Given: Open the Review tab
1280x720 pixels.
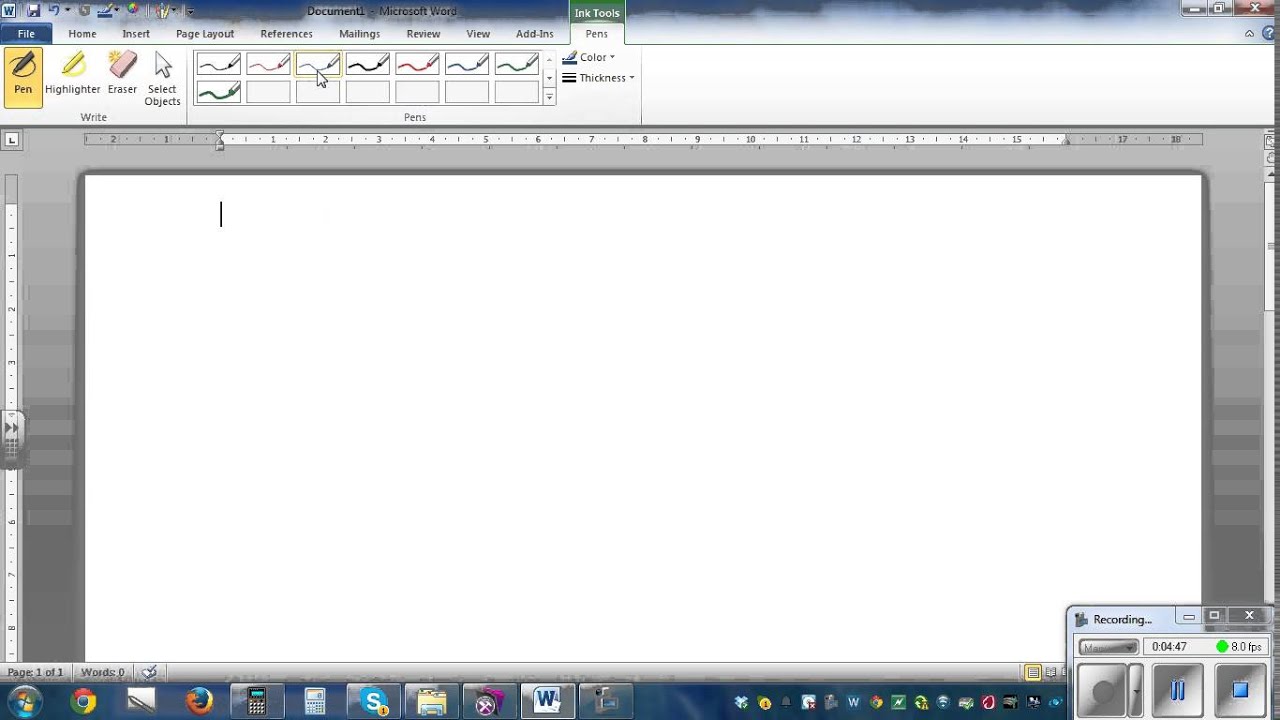Looking at the screenshot, I should [x=423, y=34].
